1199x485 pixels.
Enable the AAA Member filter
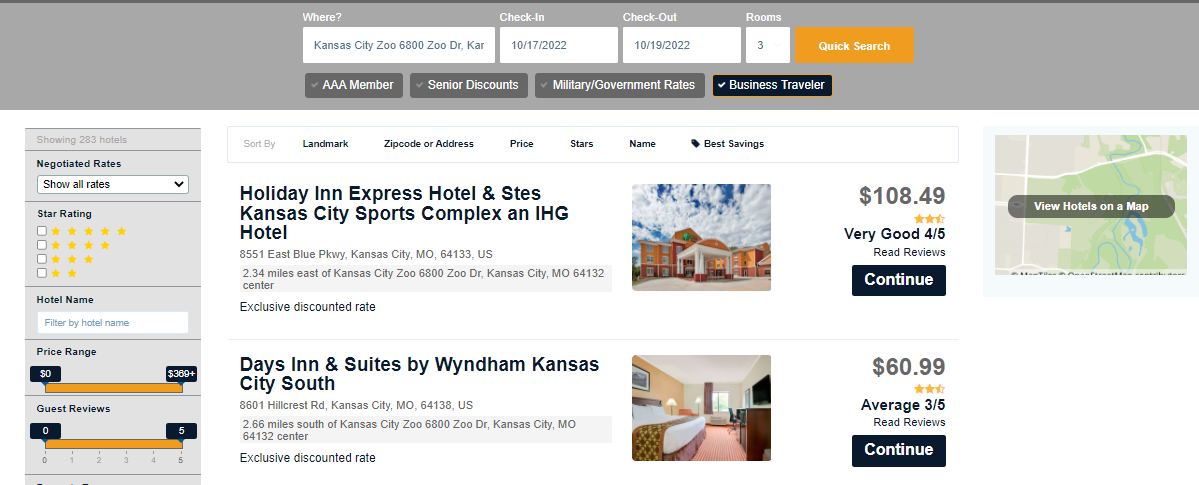point(354,85)
